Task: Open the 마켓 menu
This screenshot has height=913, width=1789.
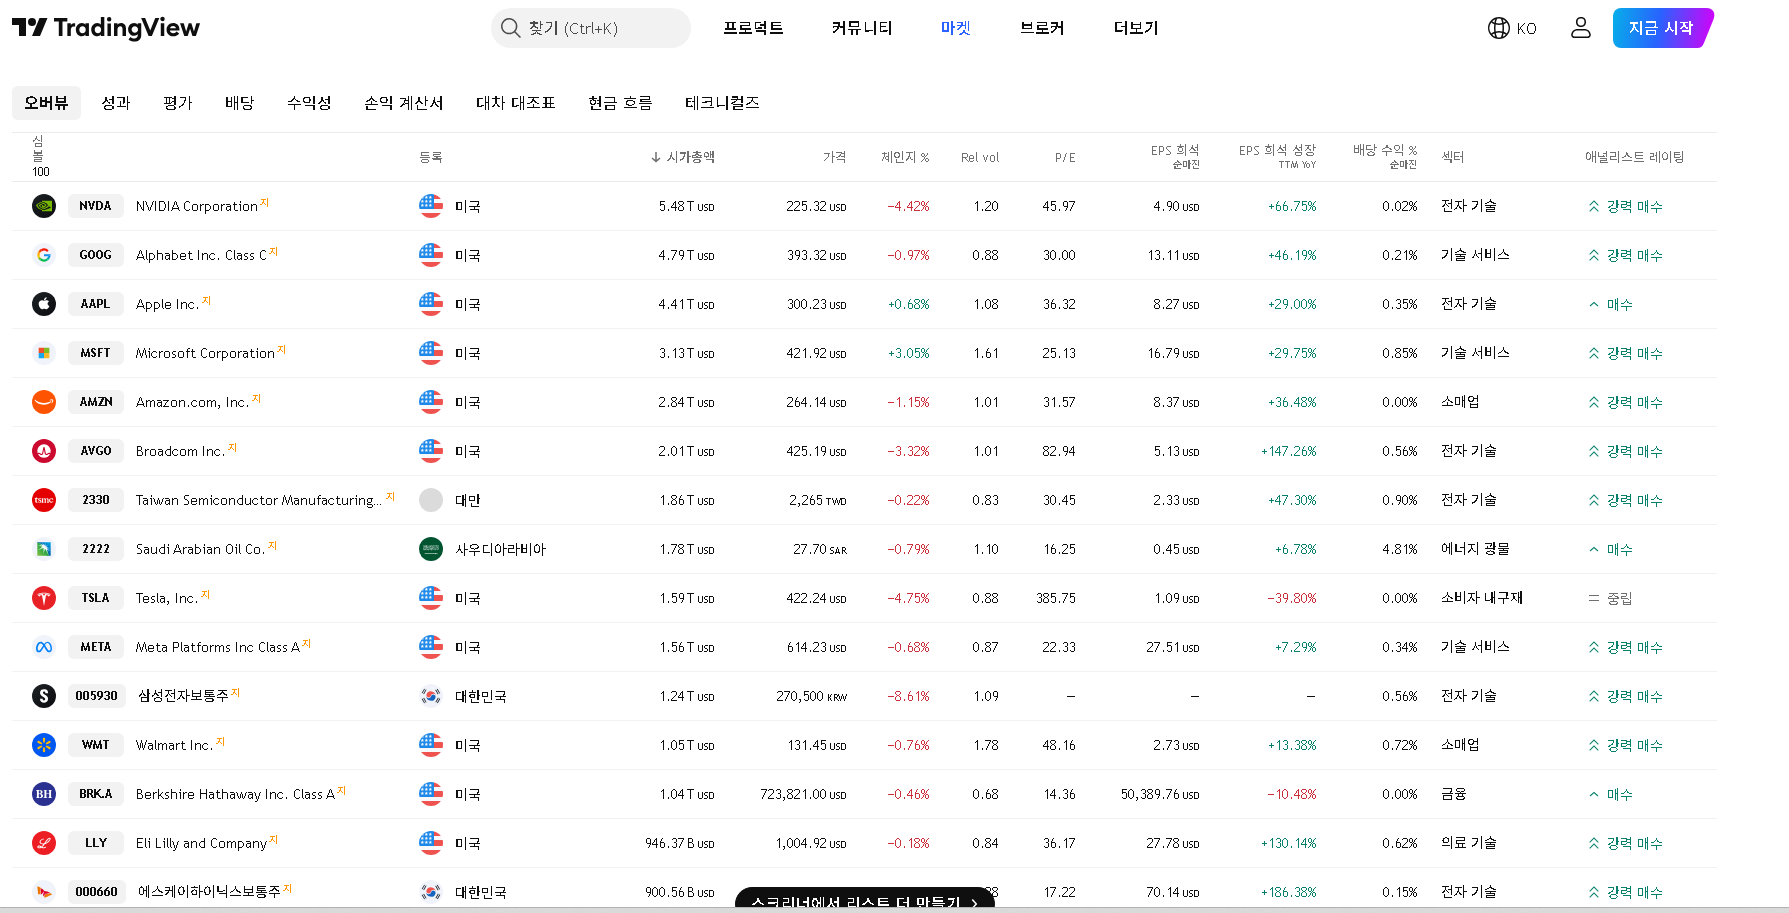Action: pyautogui.click(x=956, y=28)
